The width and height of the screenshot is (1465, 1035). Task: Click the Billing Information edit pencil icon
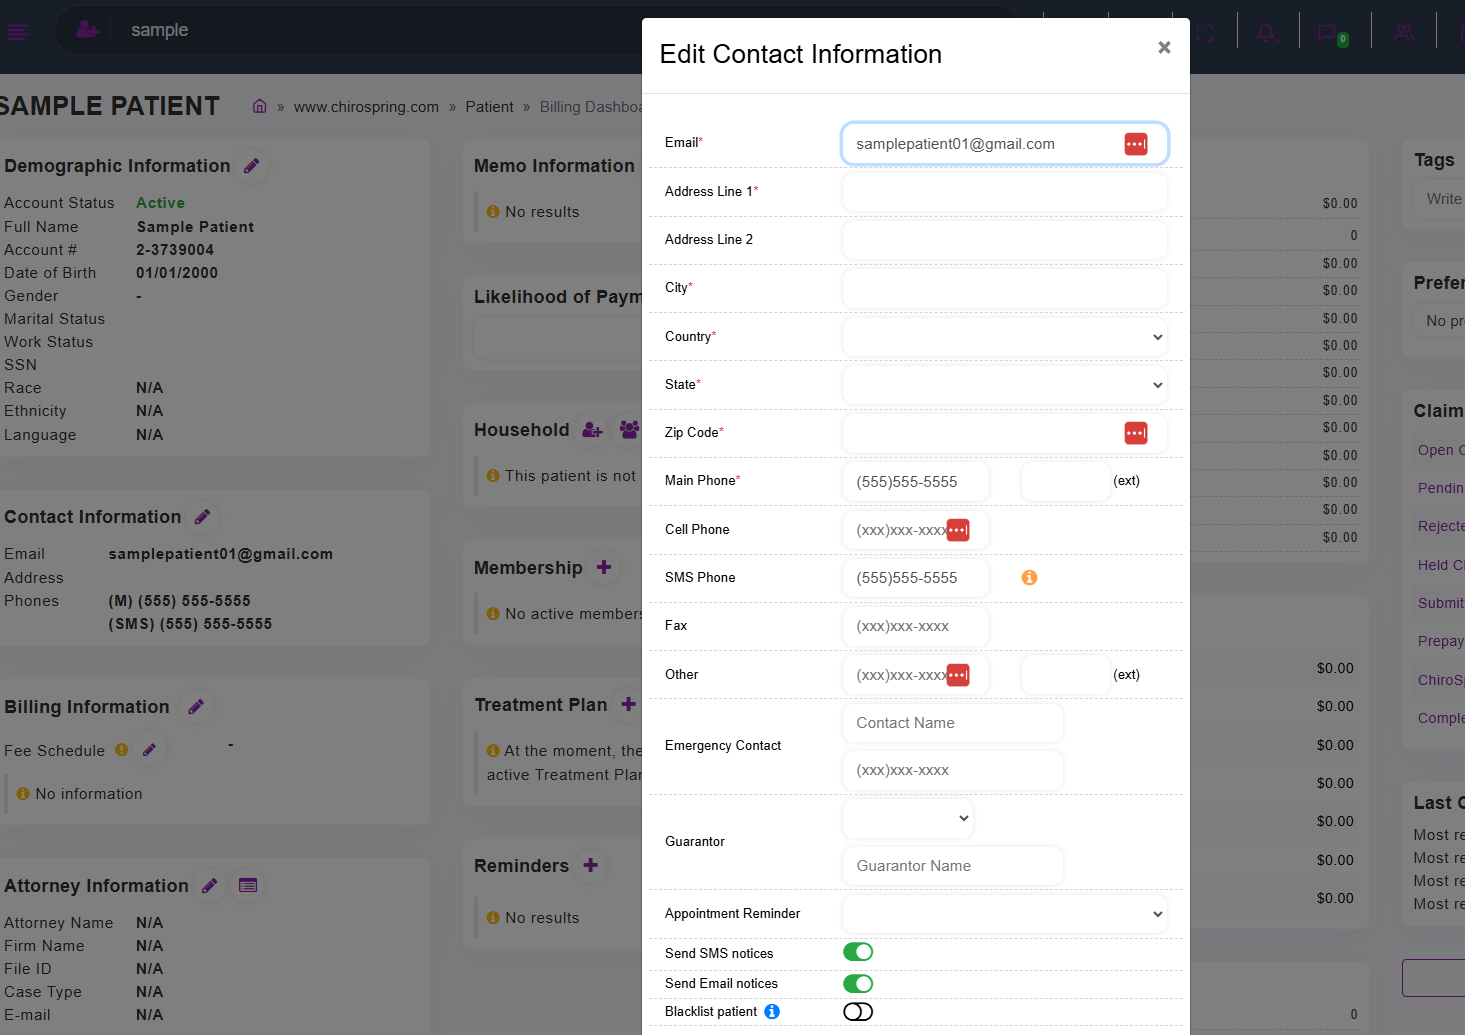point(196,707)
